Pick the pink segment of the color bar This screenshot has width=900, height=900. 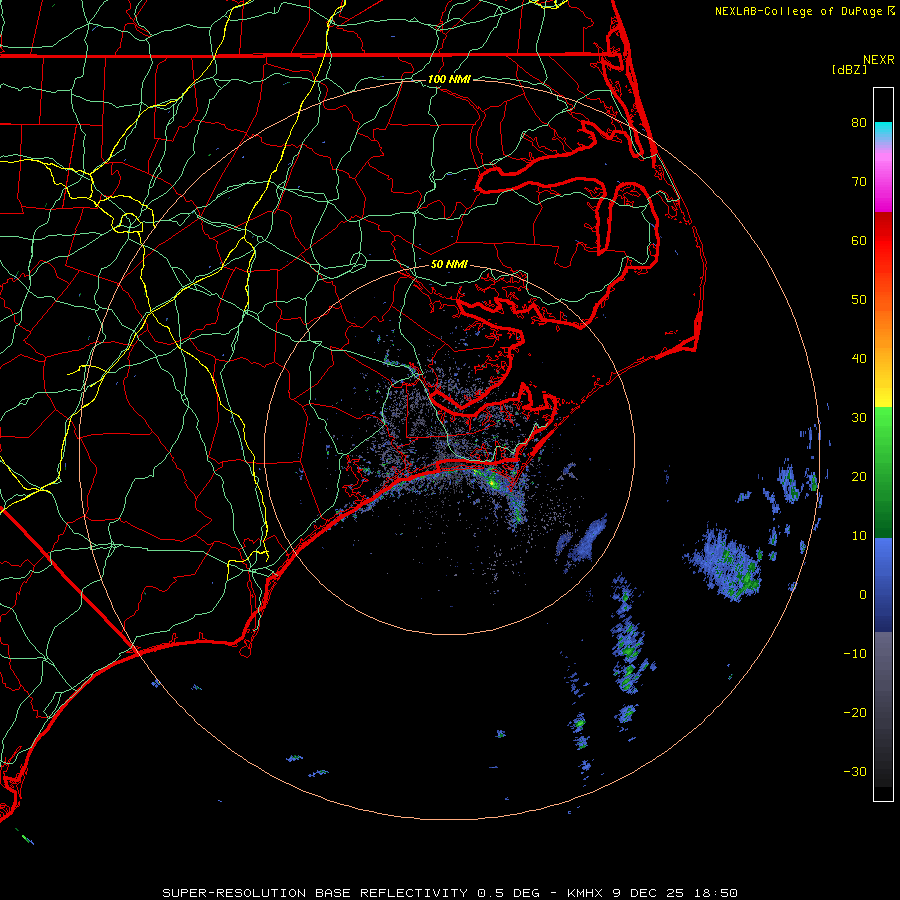coord(883,181)
